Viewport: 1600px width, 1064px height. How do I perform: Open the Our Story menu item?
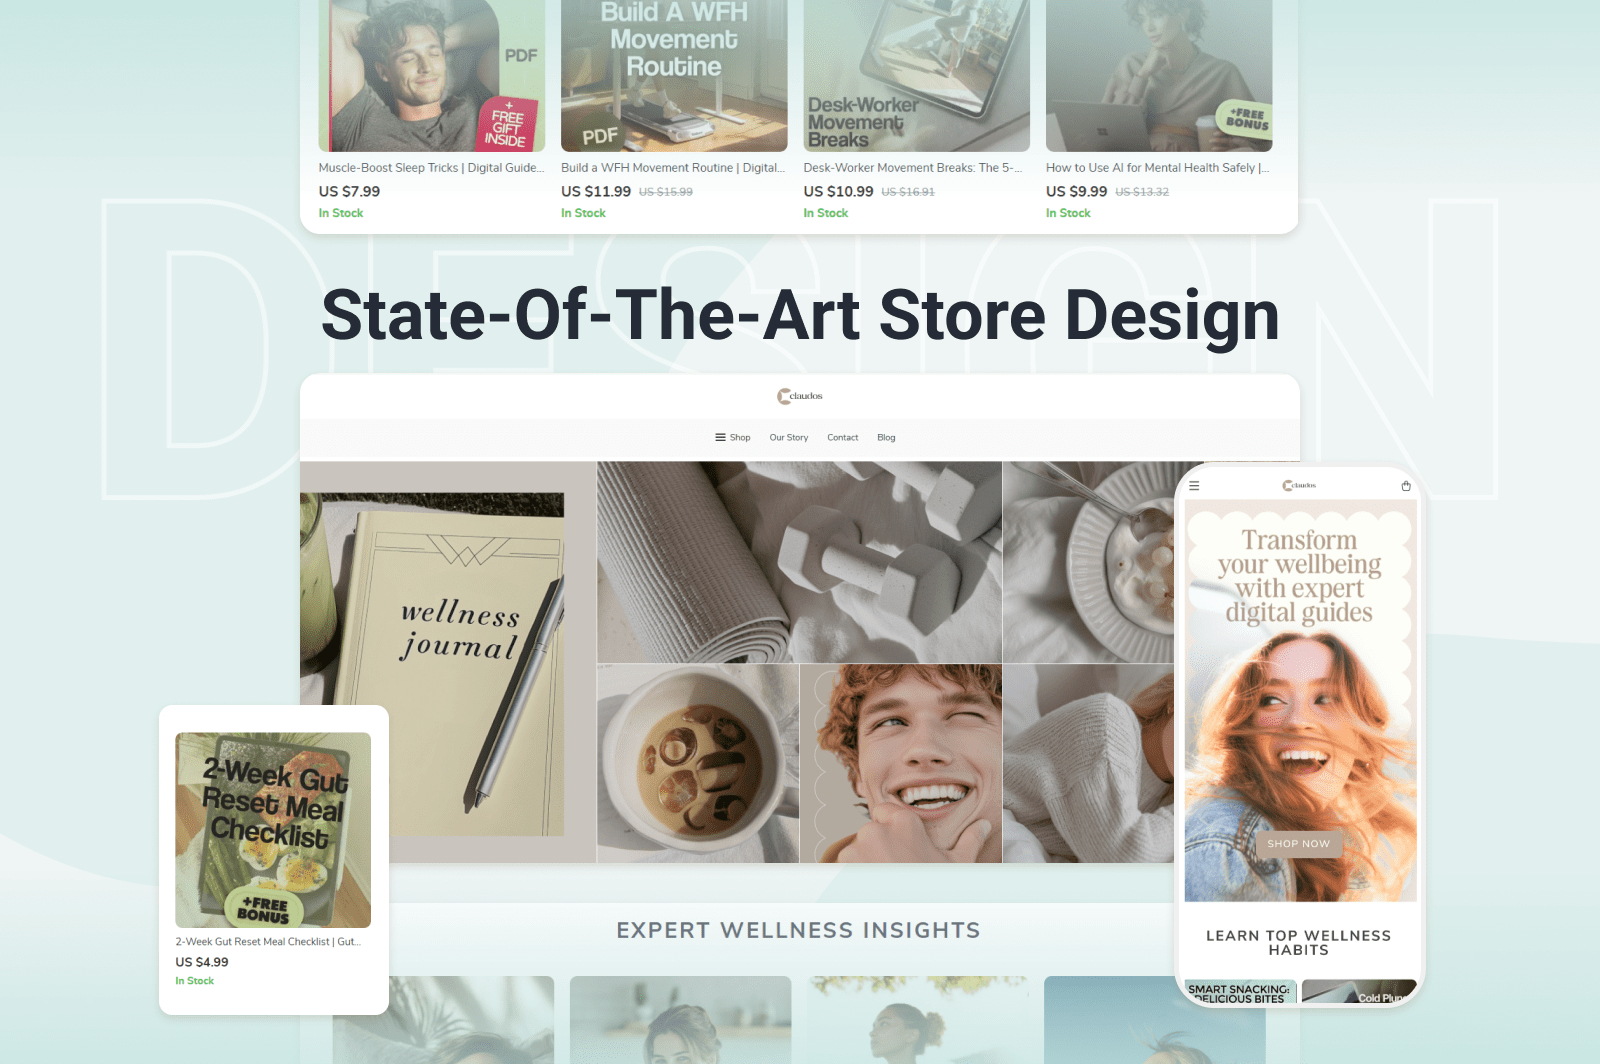click(789, 437)
